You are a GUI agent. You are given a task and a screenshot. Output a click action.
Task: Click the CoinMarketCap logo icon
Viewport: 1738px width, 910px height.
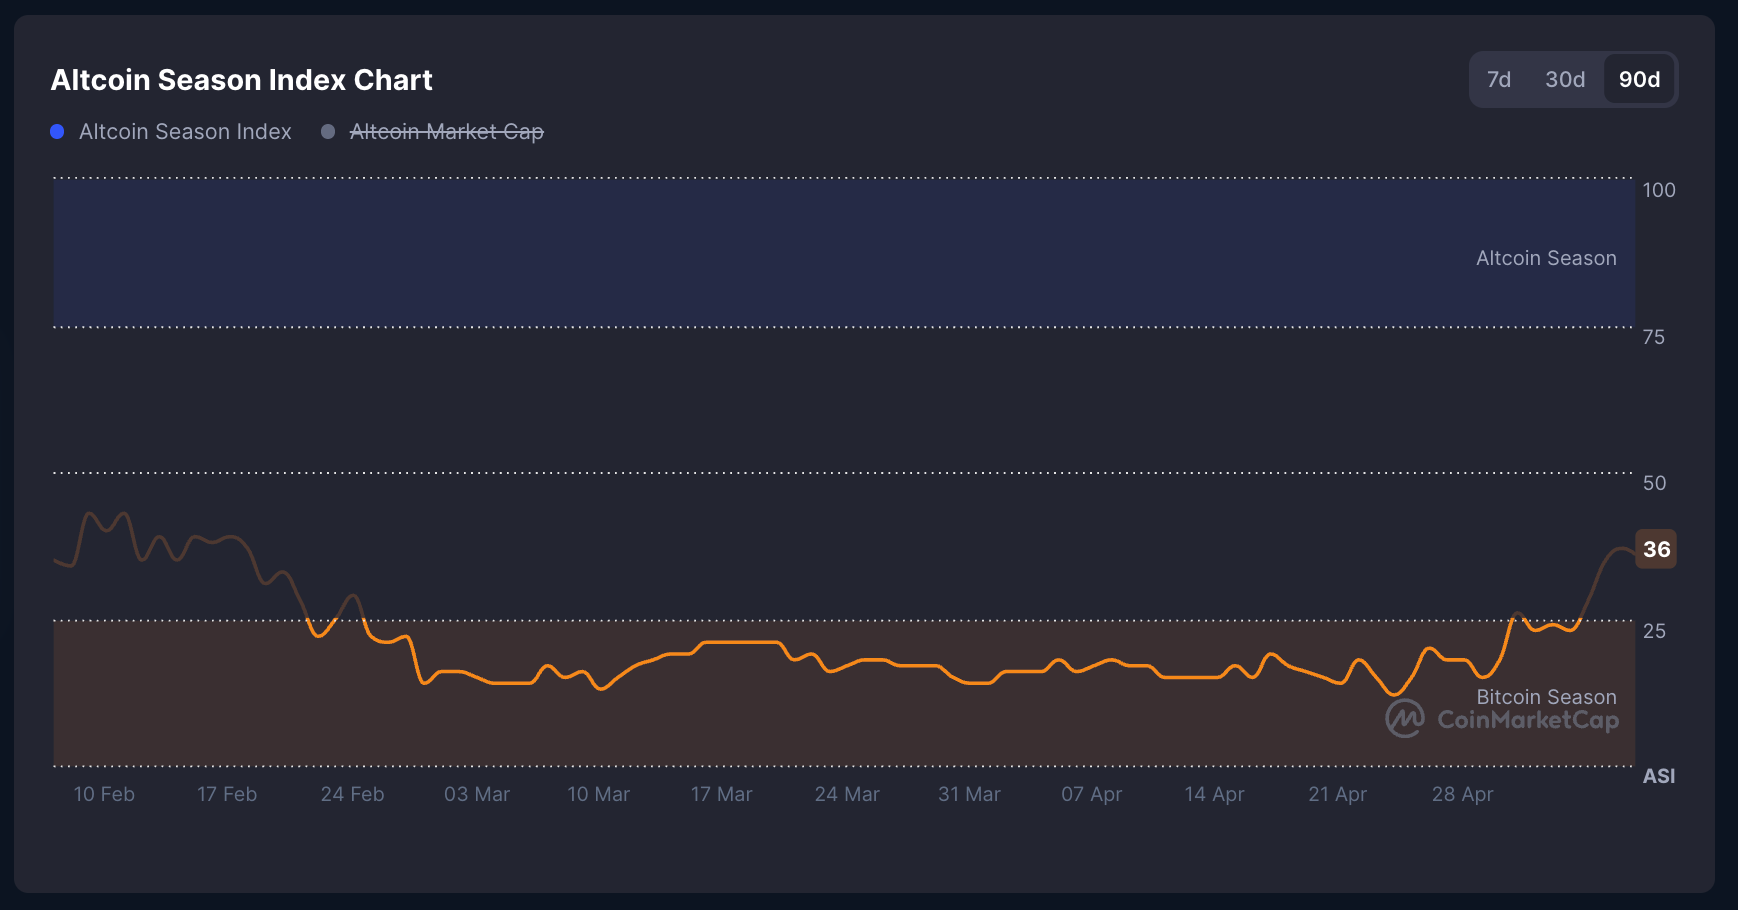pyautogui.click(x=1404, y=719)
